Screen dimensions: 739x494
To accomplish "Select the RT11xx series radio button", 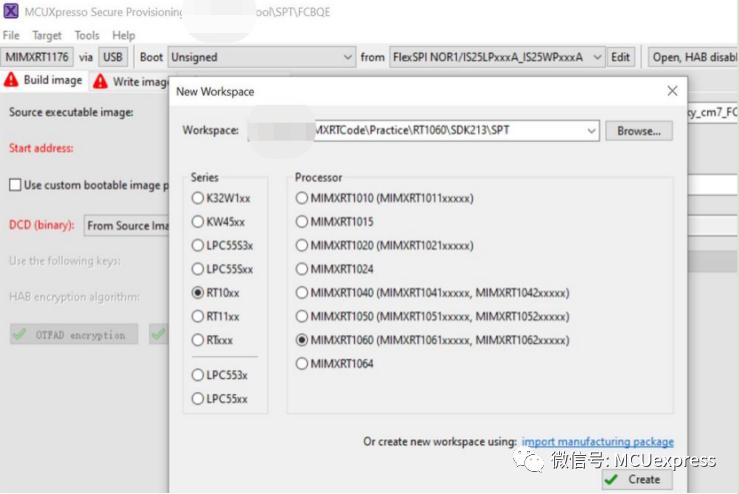I will click(x=197, y=316).
